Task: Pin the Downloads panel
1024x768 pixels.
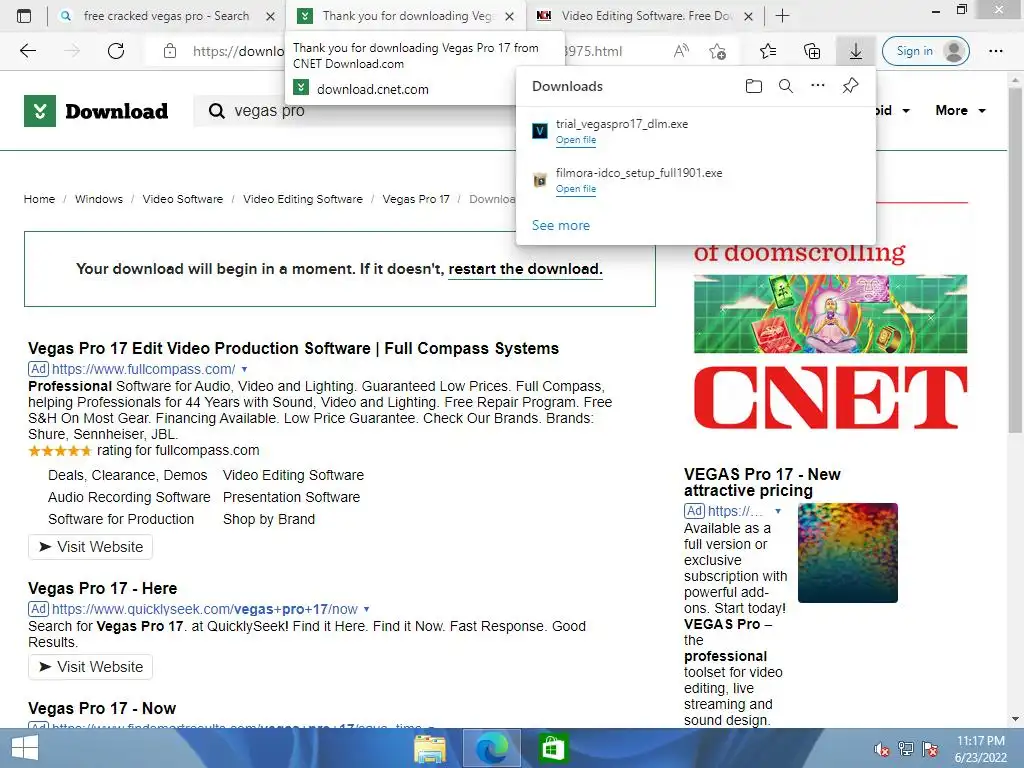Action: [850, 86]
